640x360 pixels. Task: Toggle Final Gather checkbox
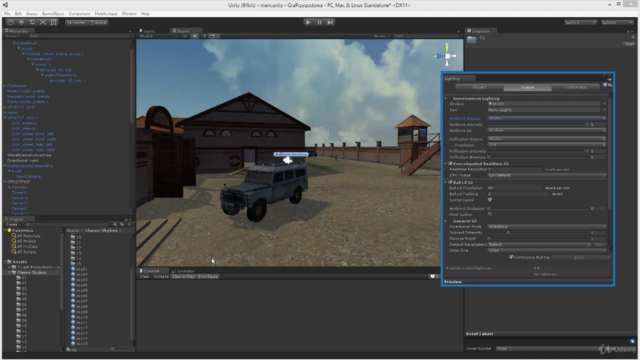point(490,213)
